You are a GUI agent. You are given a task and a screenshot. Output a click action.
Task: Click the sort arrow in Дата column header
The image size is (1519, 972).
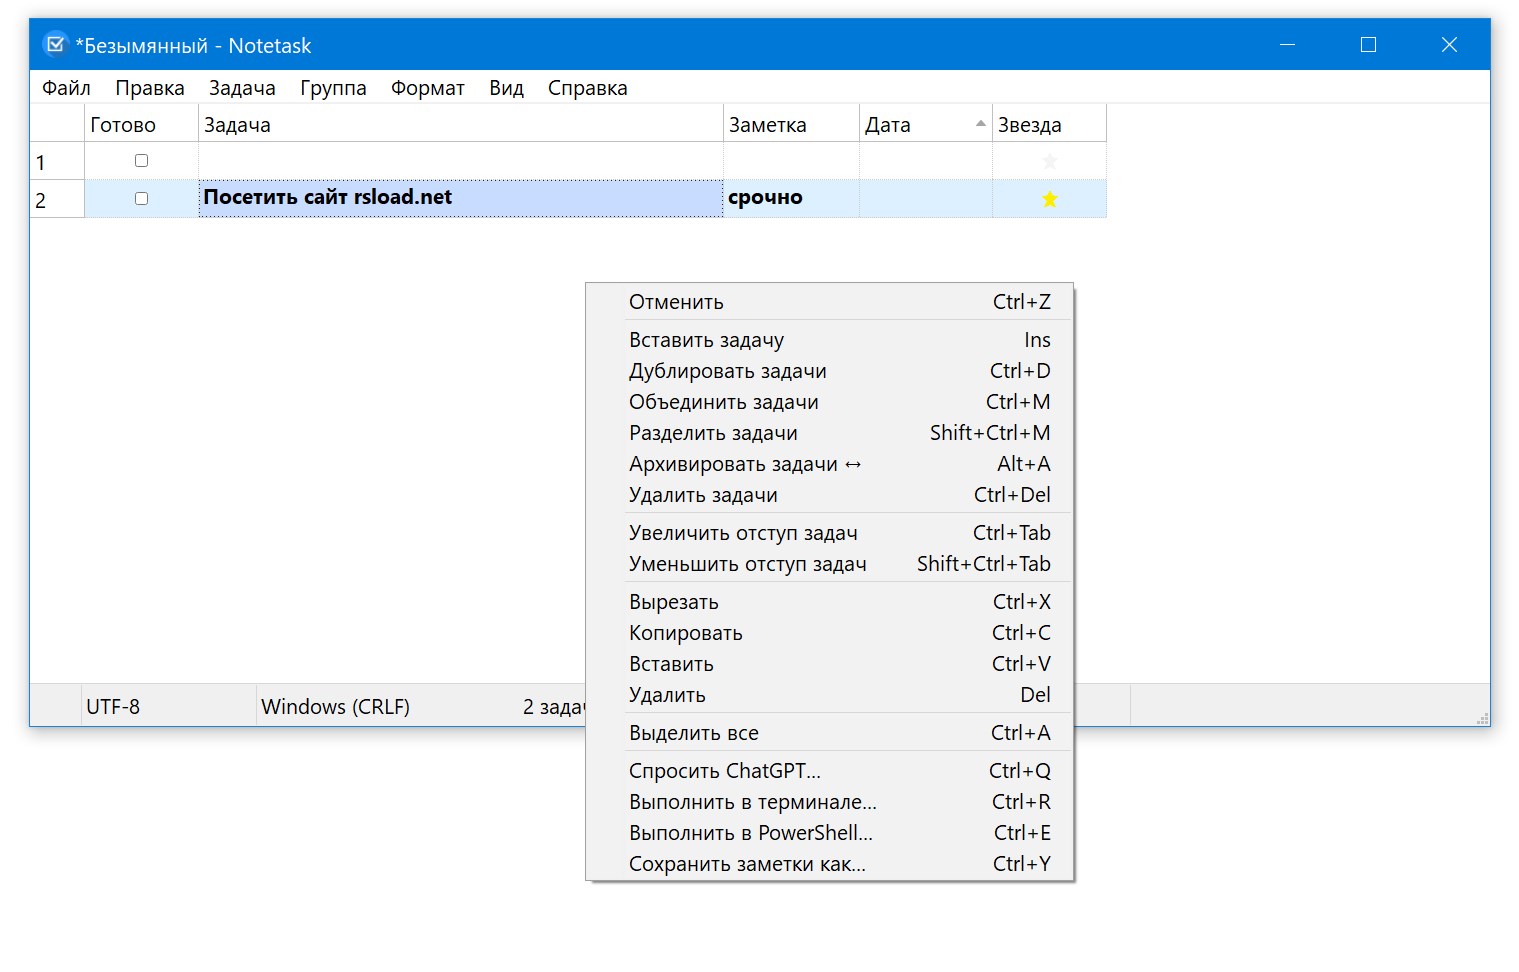tap(980, 124)
